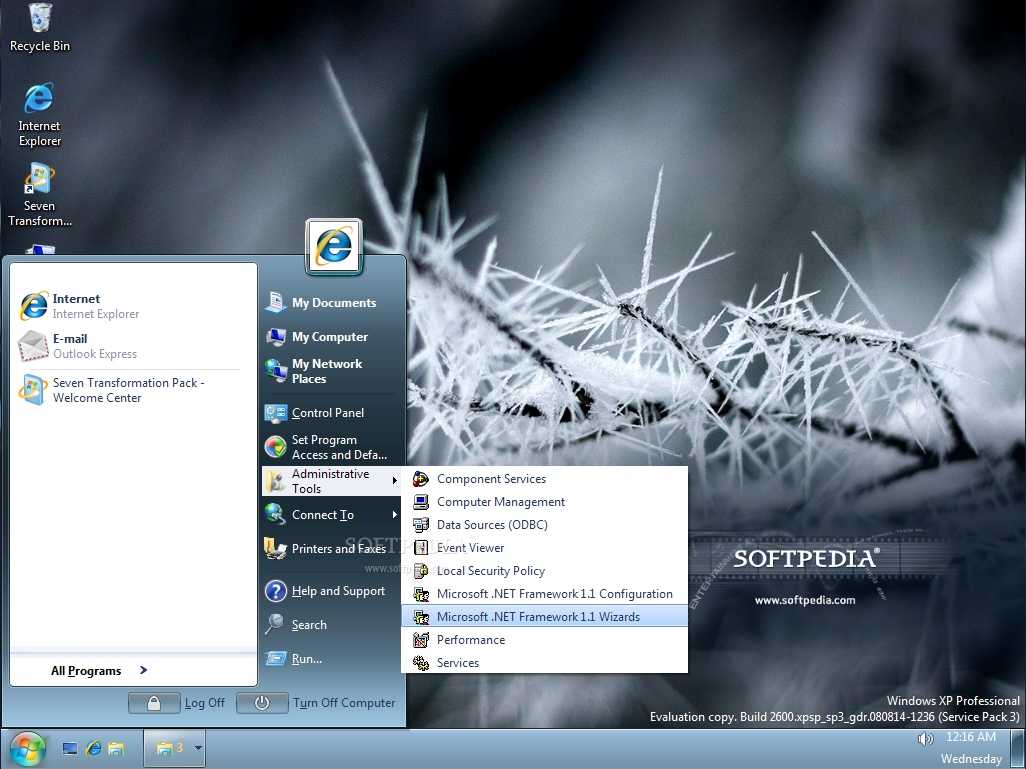Click the lock icon Log Off button

click(154, 703)
